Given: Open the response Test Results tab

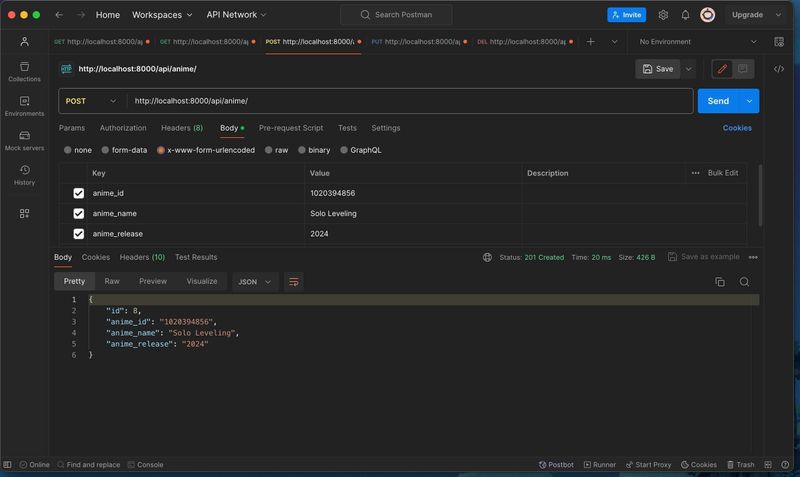Looking at the screenshot, I should tap(196, 257).
